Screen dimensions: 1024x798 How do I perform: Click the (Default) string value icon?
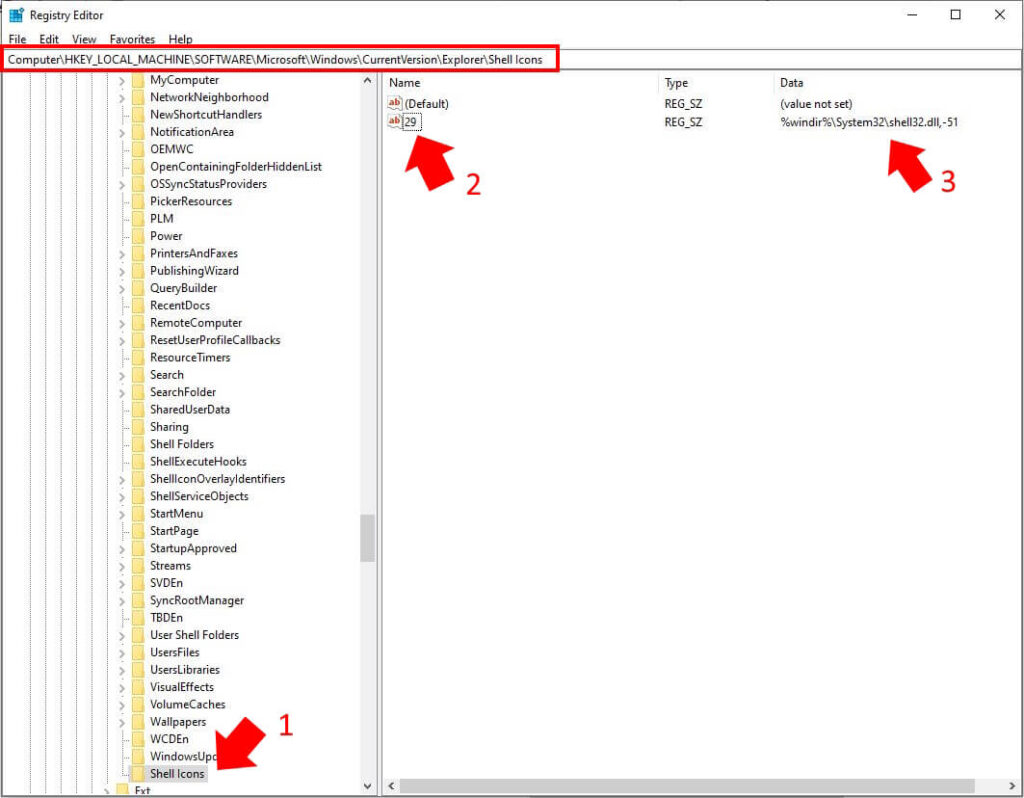[394, 104]
